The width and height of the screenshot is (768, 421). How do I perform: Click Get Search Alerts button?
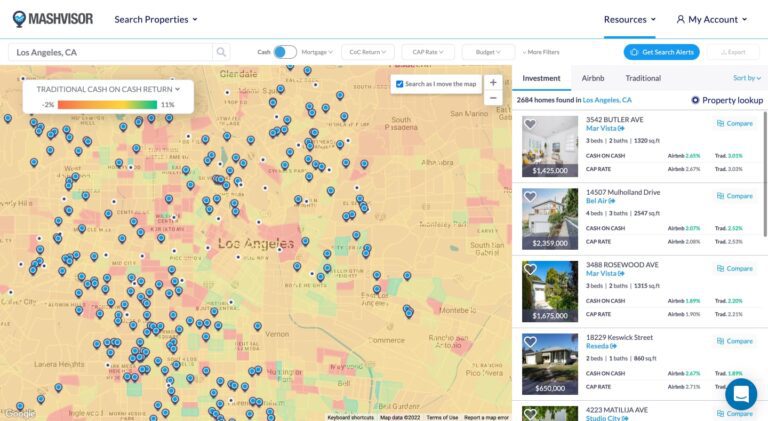click(661, 52)
